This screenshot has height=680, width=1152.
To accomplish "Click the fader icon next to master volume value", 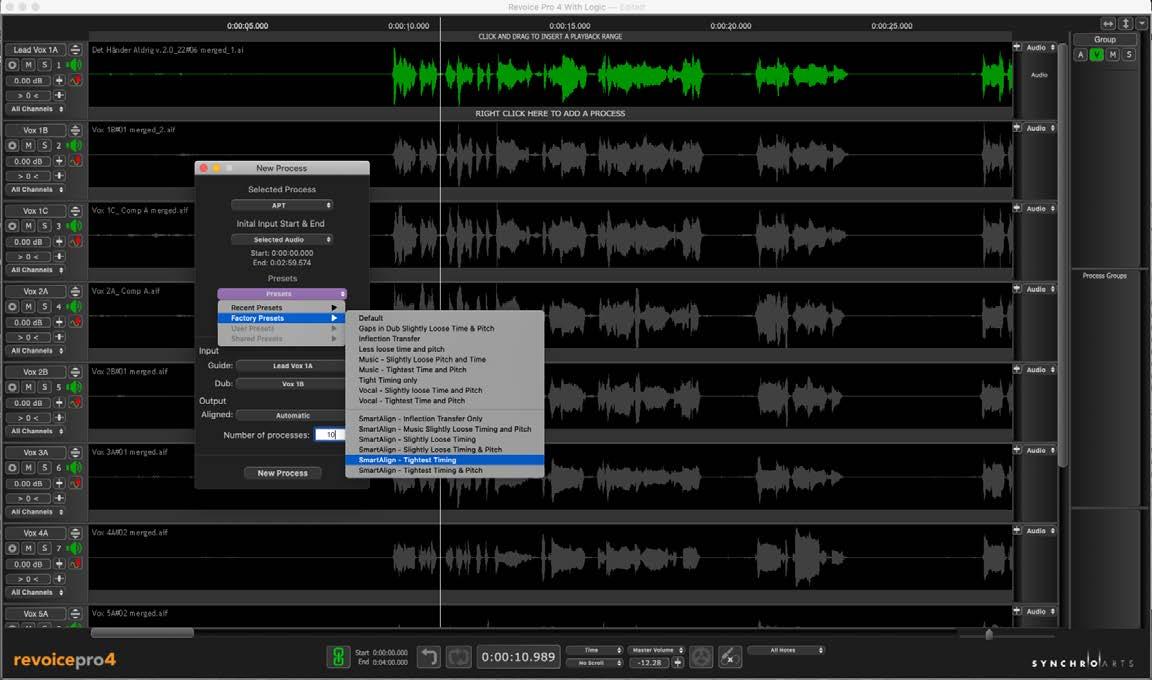I will [678, 662].
